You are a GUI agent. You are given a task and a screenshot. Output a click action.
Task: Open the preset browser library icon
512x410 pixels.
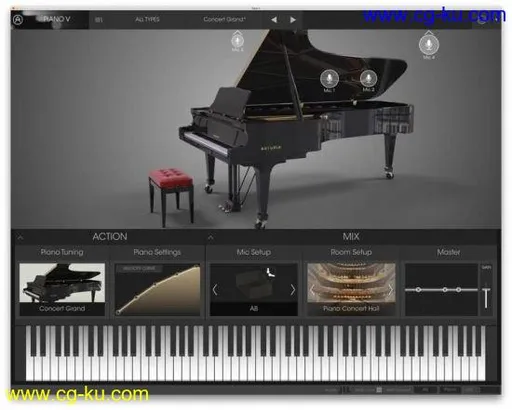point(99,20)
